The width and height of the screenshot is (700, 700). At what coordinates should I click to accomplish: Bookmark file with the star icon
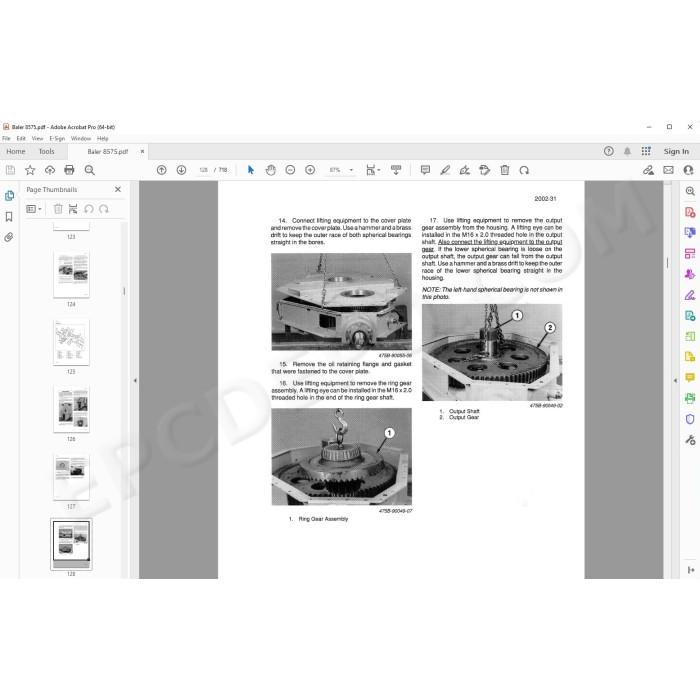30,170
